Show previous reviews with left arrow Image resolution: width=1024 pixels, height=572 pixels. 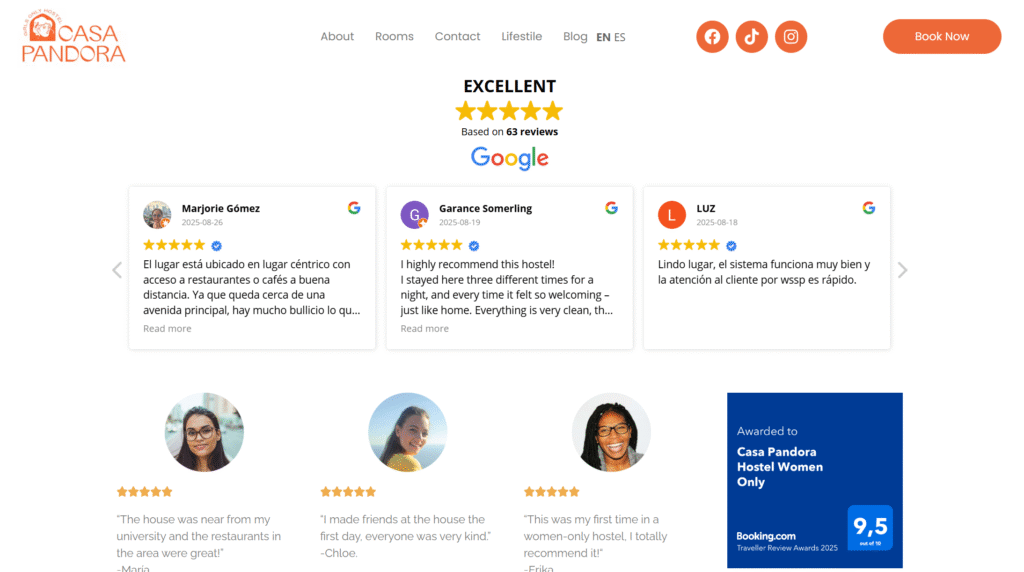[x=117, y=270]
